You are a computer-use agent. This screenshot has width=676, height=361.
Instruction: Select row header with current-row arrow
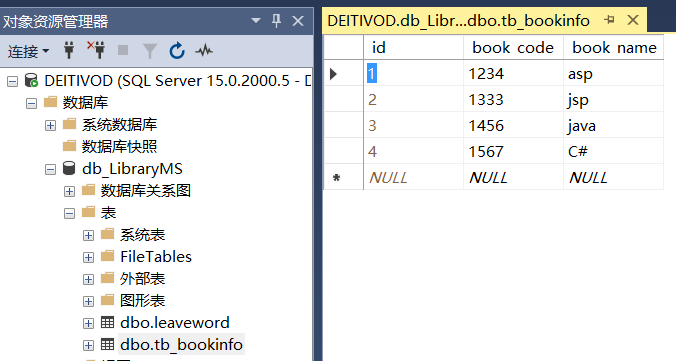coord(343,74)
